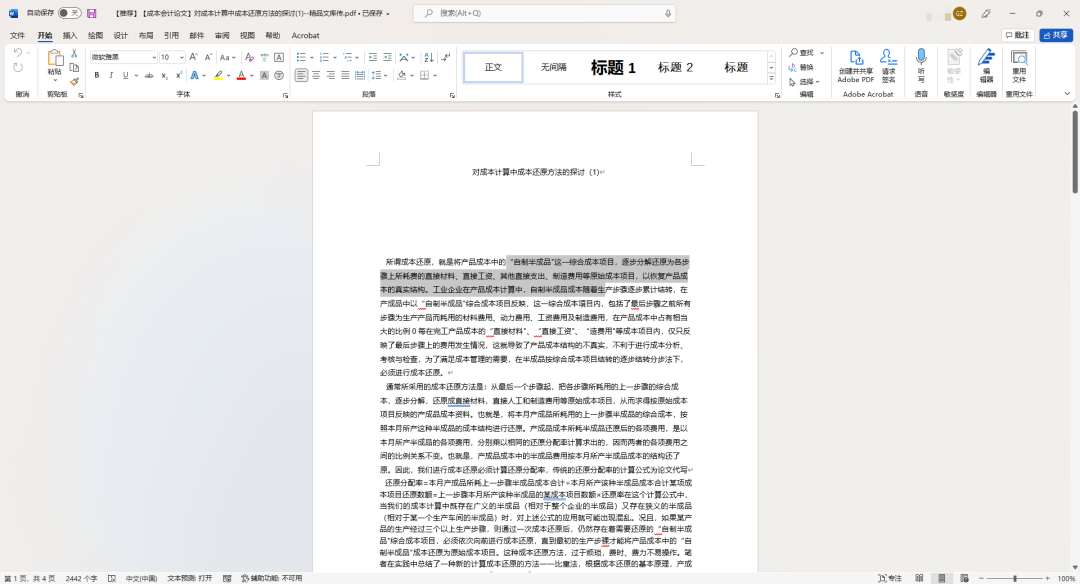
Task: Apply yellow text highlight color
Action: (218, 75)
